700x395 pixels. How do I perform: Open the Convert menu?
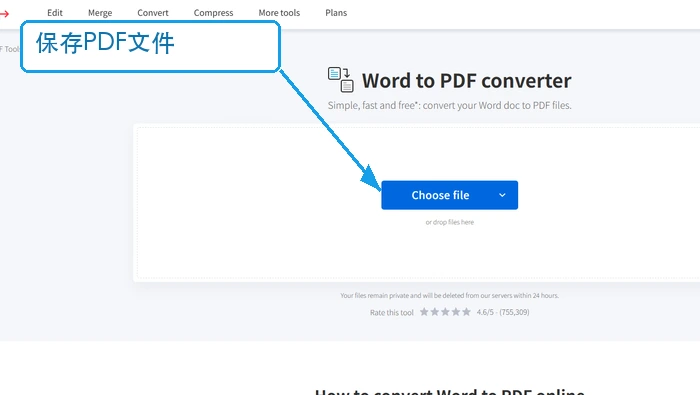[153, 13]
